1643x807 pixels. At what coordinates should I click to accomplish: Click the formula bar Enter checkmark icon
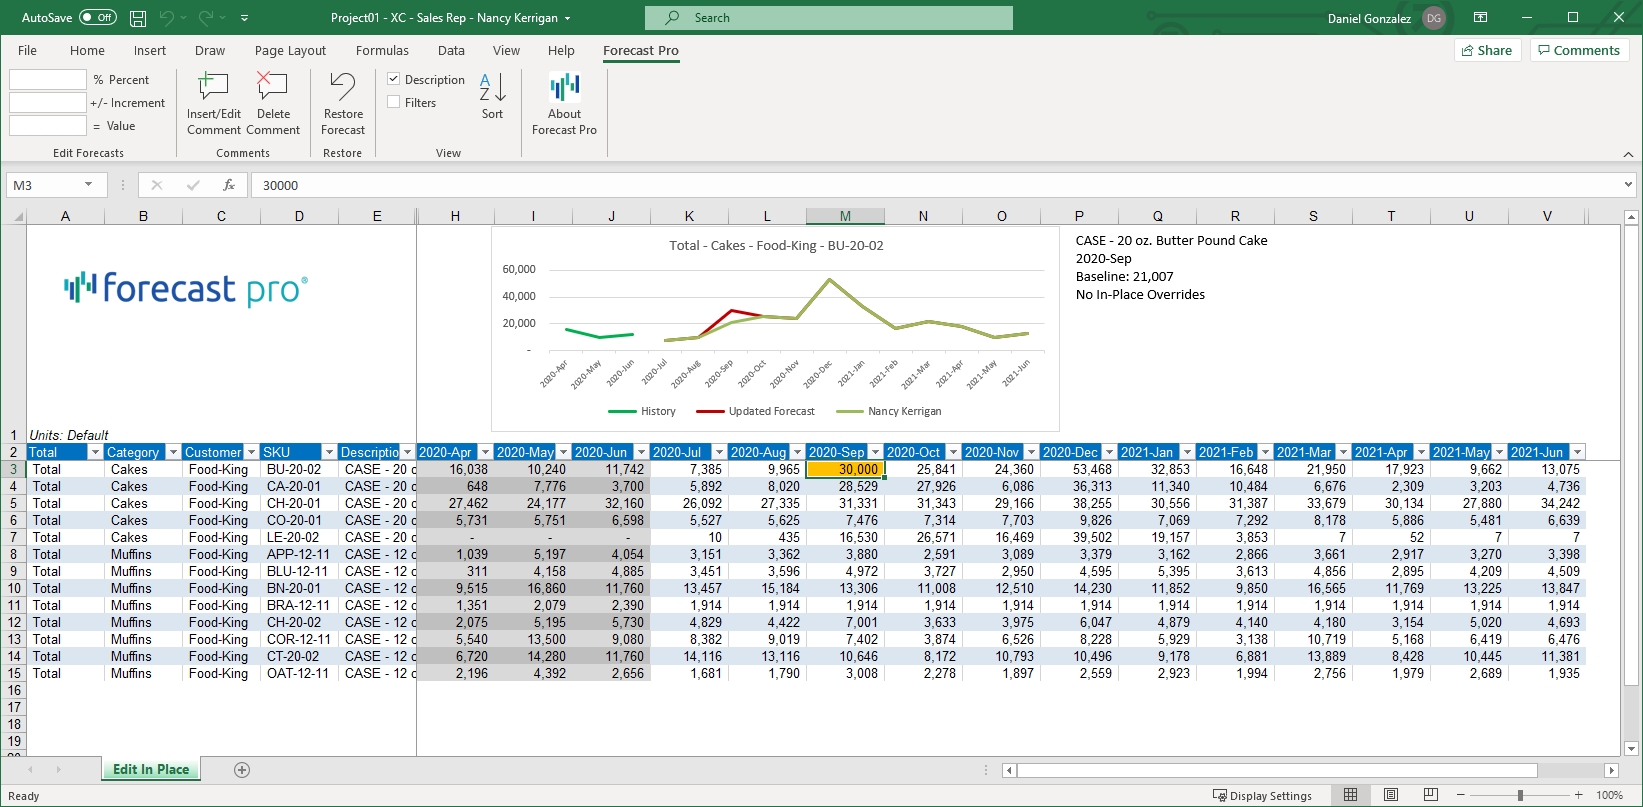pyautogui.click(x=193, y=185)
